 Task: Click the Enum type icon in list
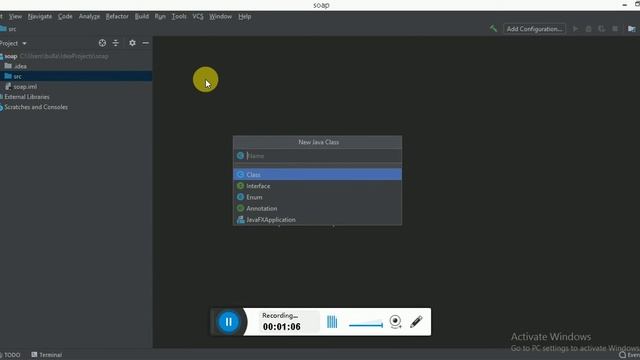pyautogui.click(x=240, y=197)
